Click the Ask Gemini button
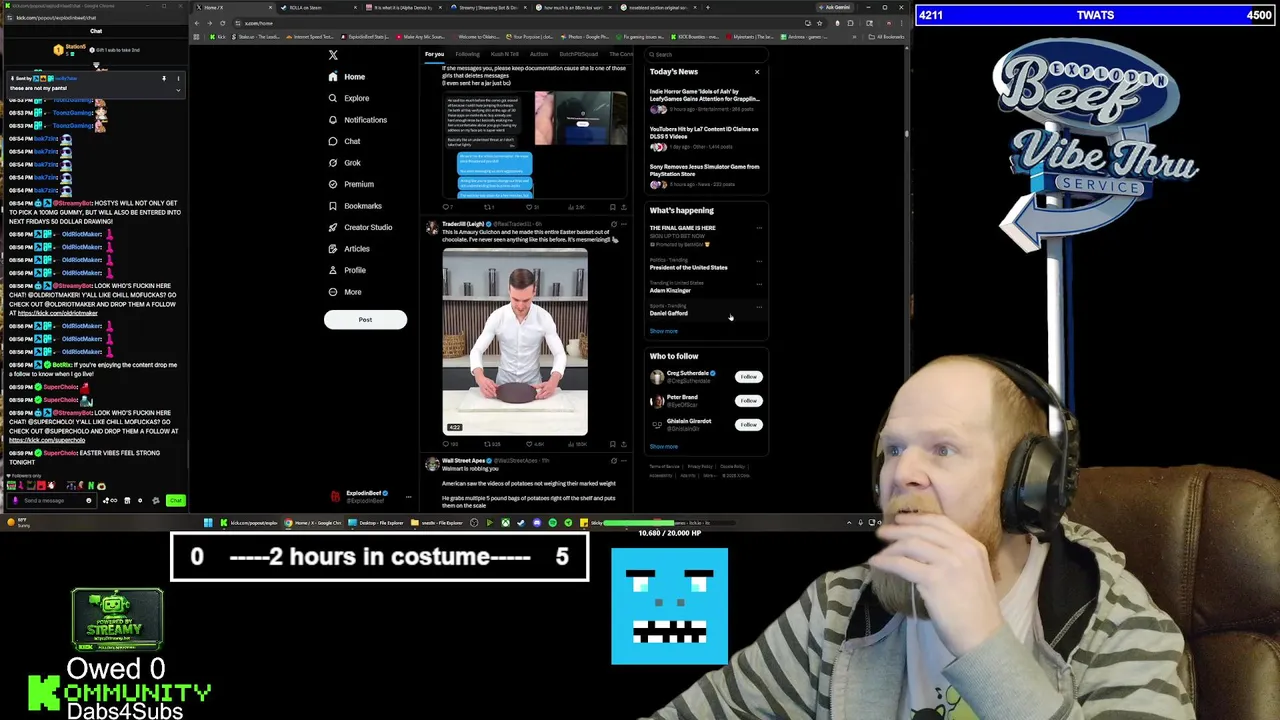Viewport: 1280px width, 720px height. (834, 7)
